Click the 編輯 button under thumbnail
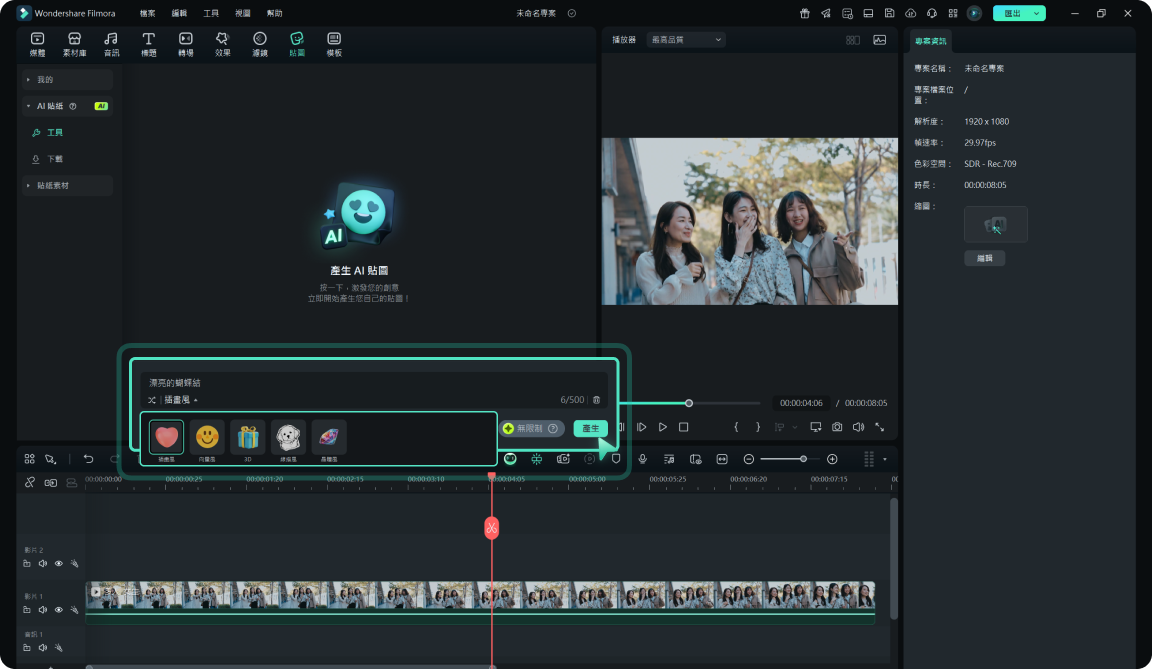Screen dimensions: 1152x669 [984, 258]
